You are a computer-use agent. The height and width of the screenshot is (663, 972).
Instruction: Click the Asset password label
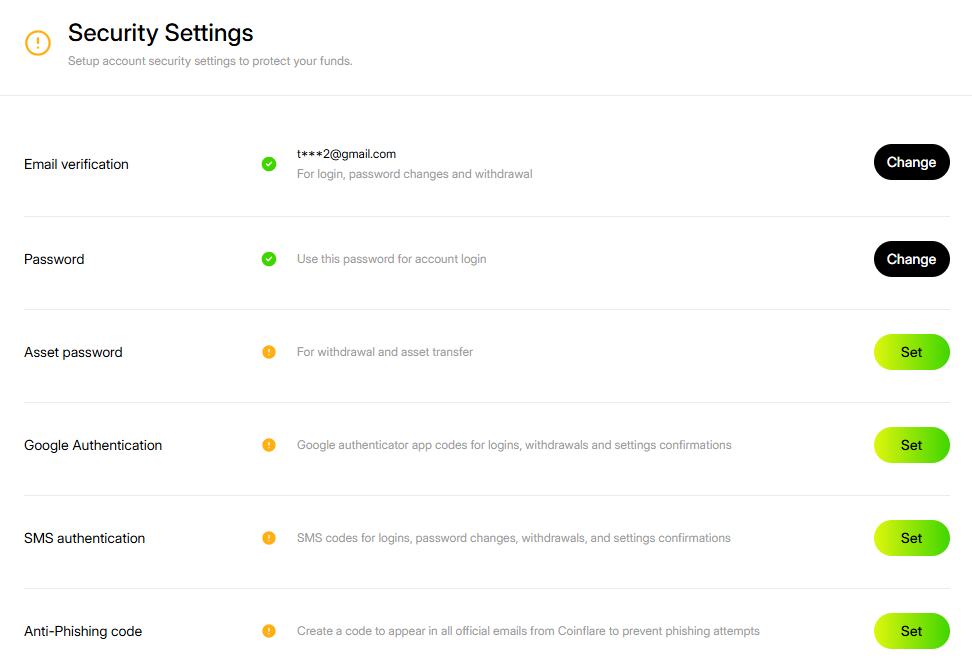(x=73, y=352)
